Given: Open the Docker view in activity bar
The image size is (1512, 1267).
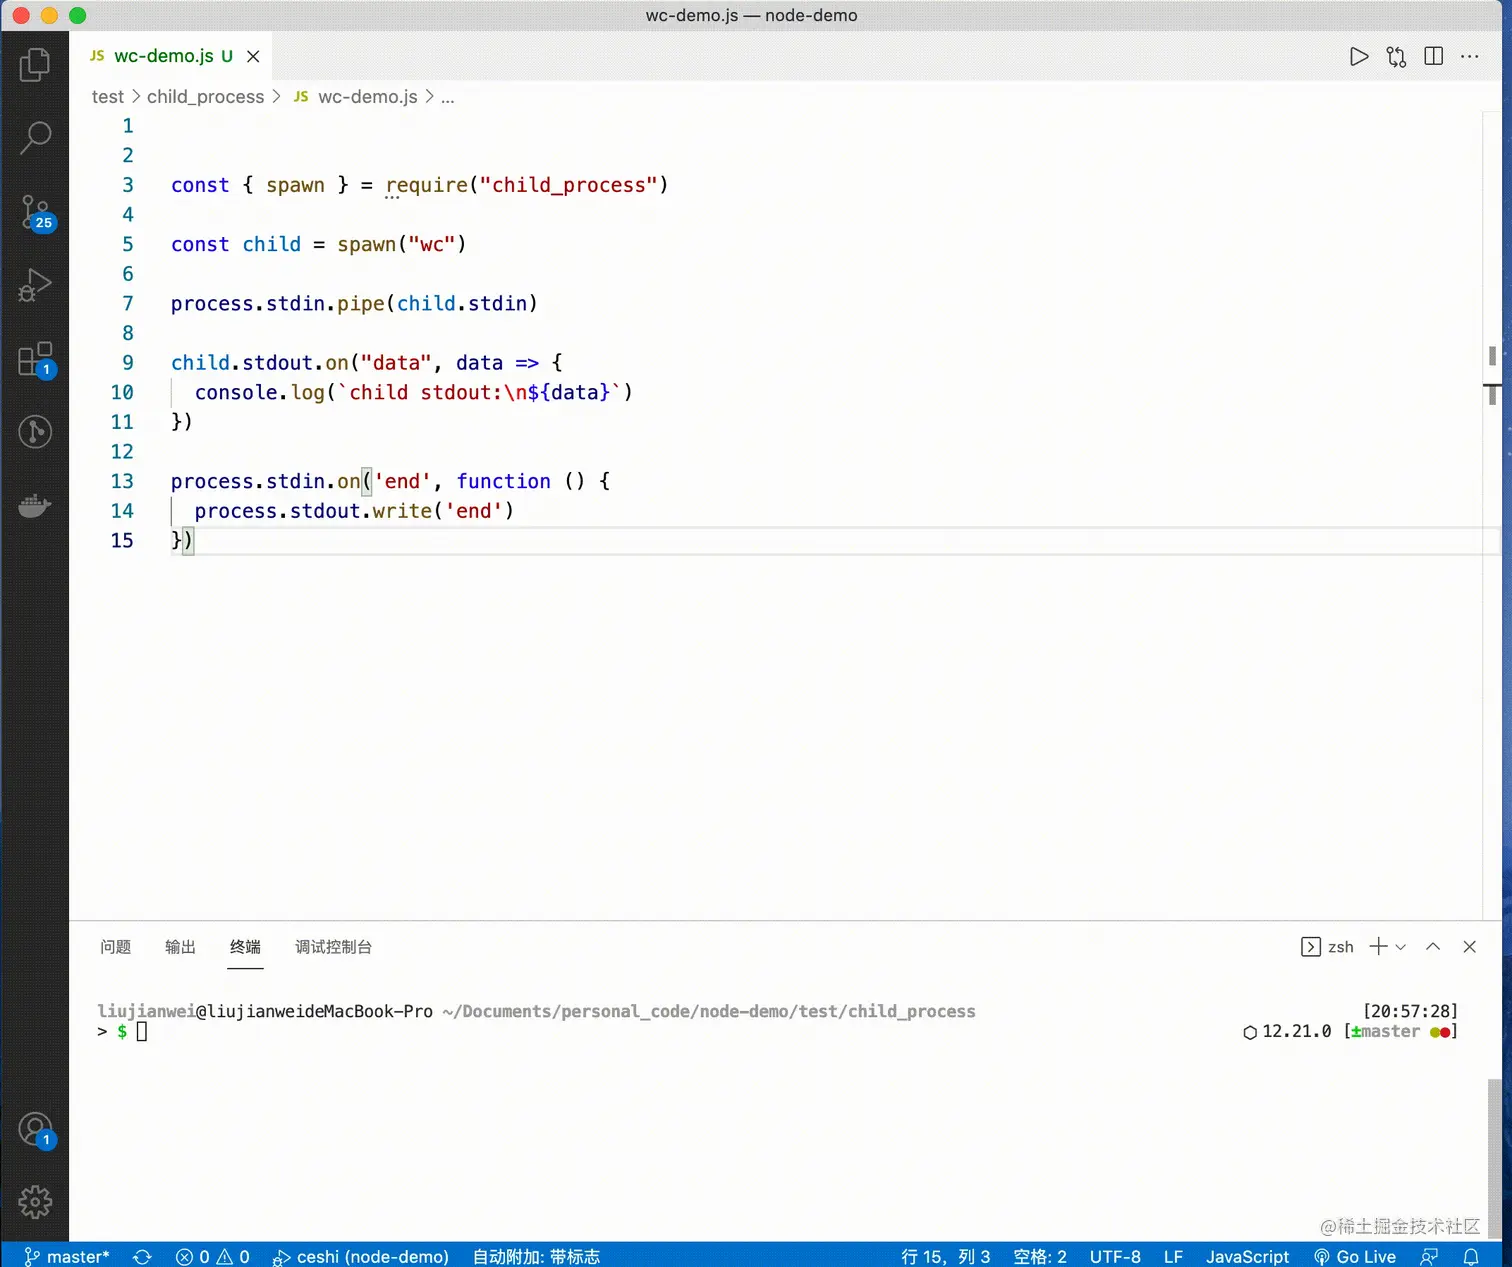Looking at the screenshot, I should 35,505.
